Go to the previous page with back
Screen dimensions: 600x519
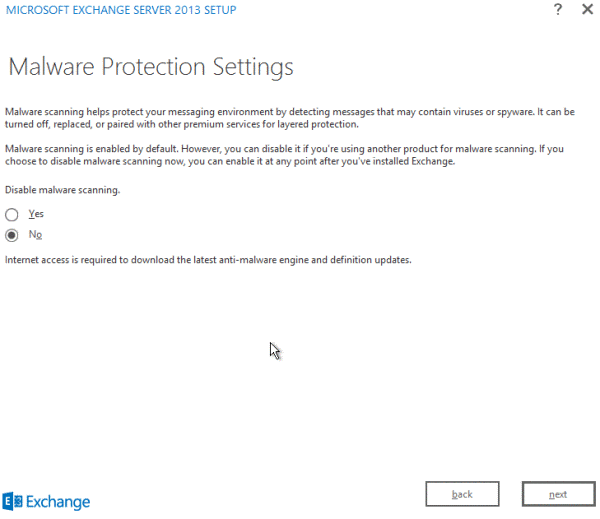coord(462,494)
